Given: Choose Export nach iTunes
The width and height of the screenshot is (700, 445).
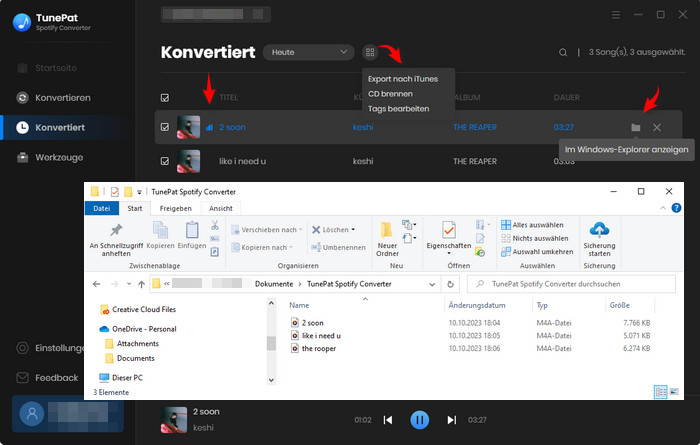Looking at the screenshot, I should click(x=403, y=79).
